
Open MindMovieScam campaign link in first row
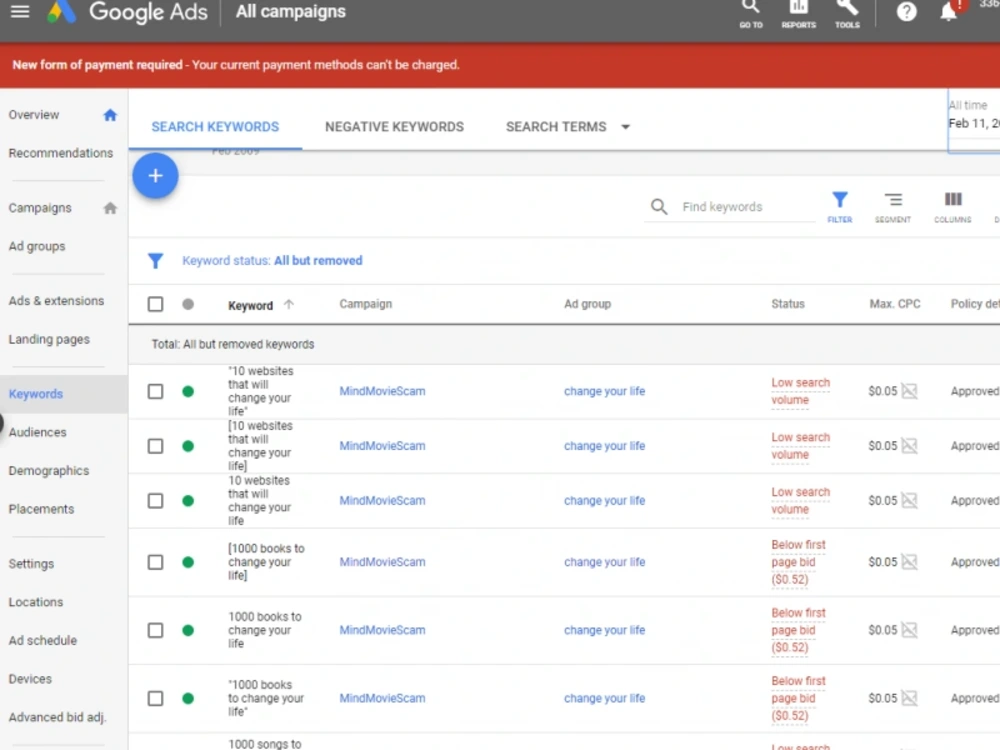click(382, 392)
